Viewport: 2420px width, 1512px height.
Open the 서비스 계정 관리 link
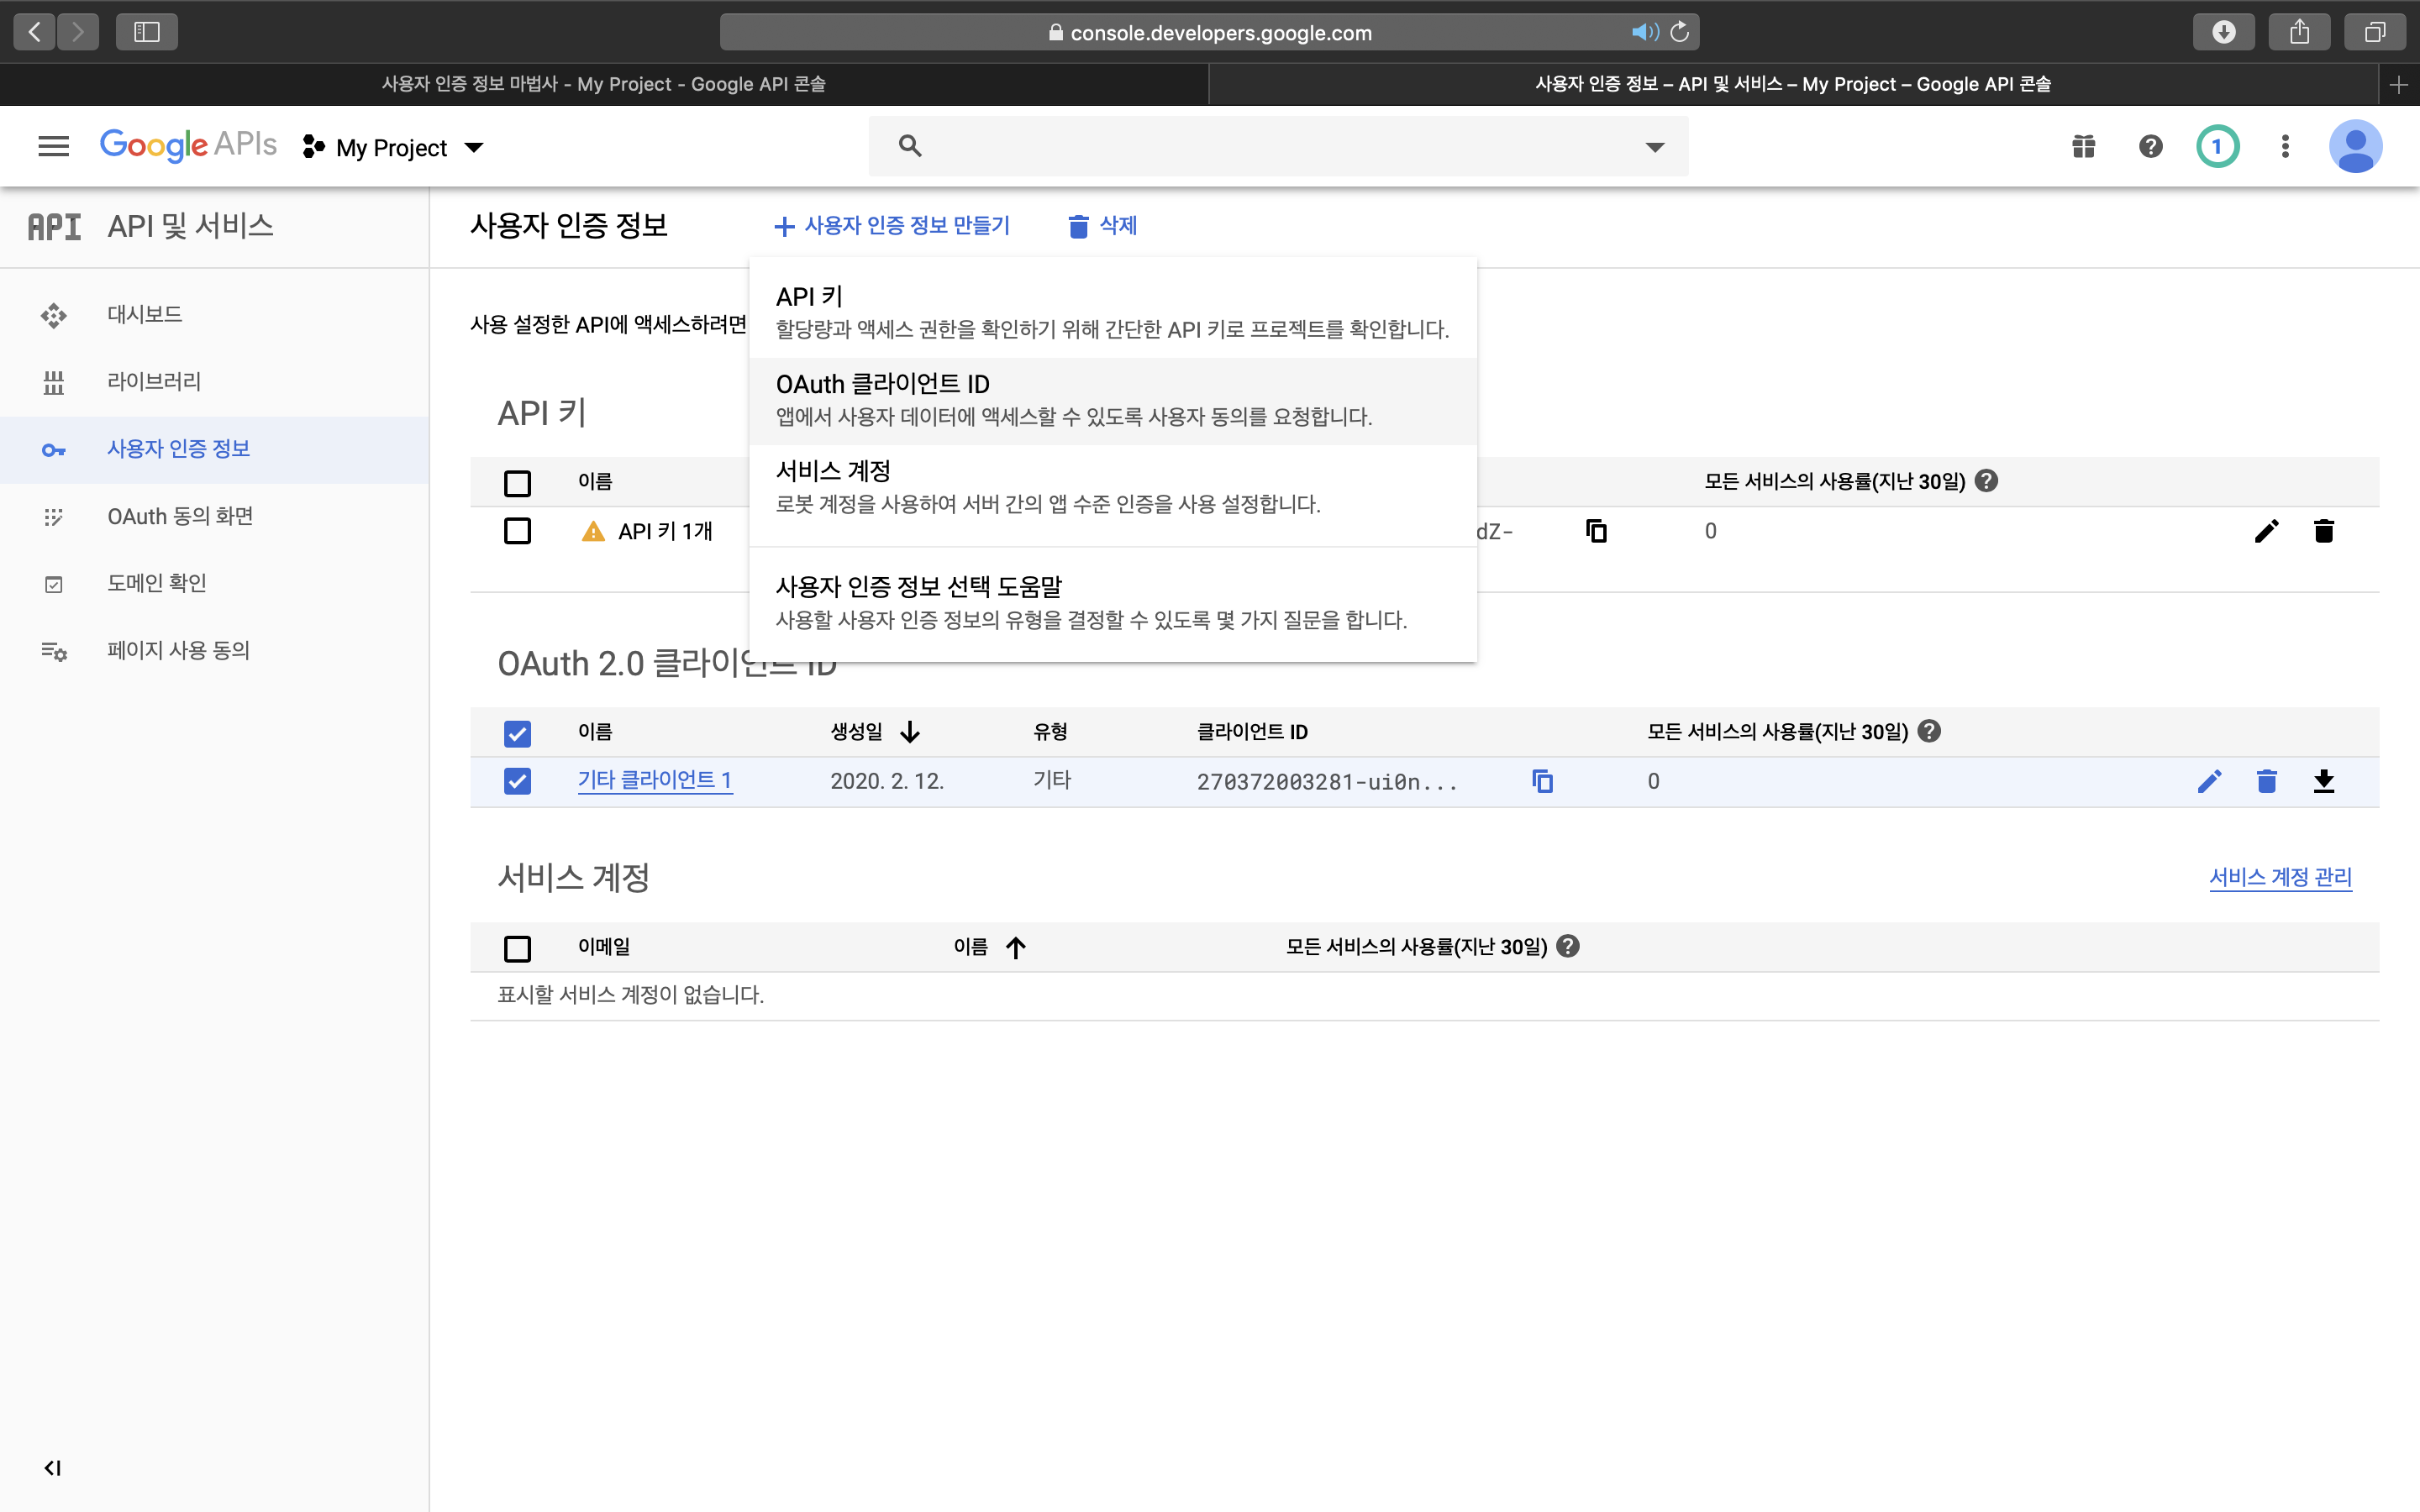click(x=2279, y=877)
